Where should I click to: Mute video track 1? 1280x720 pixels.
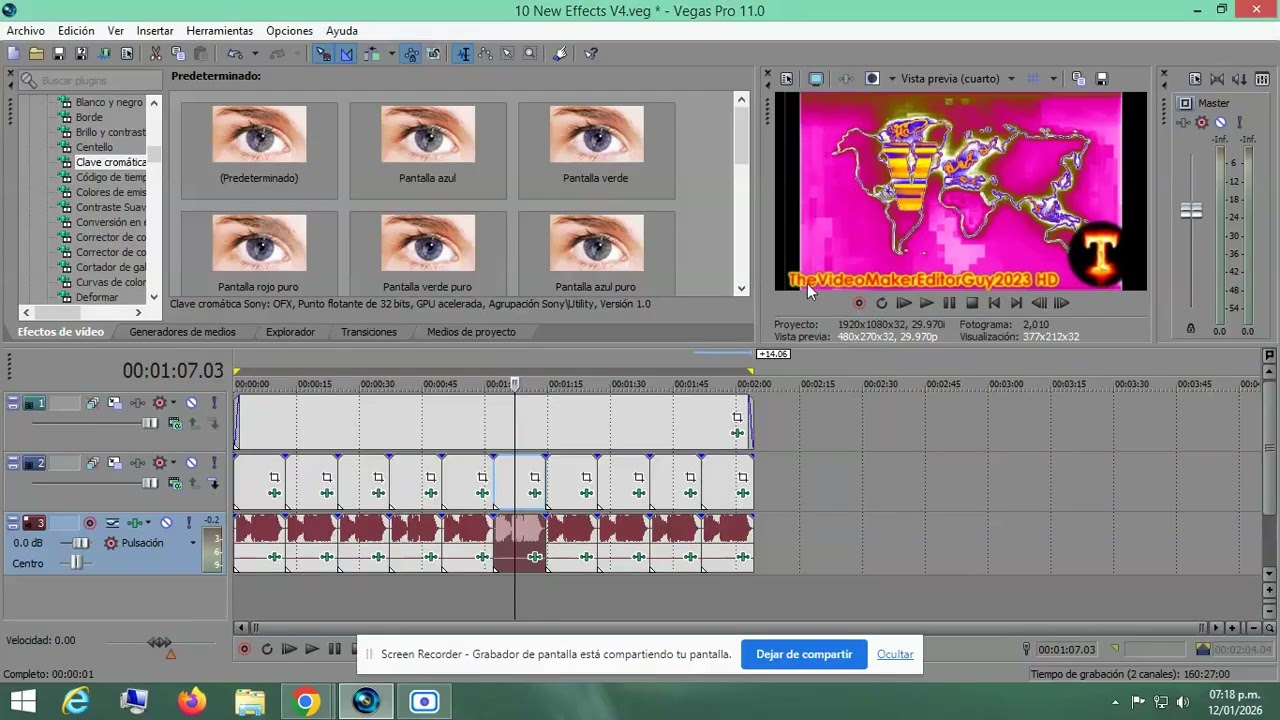pyautogui.click(x=191, y=403)
